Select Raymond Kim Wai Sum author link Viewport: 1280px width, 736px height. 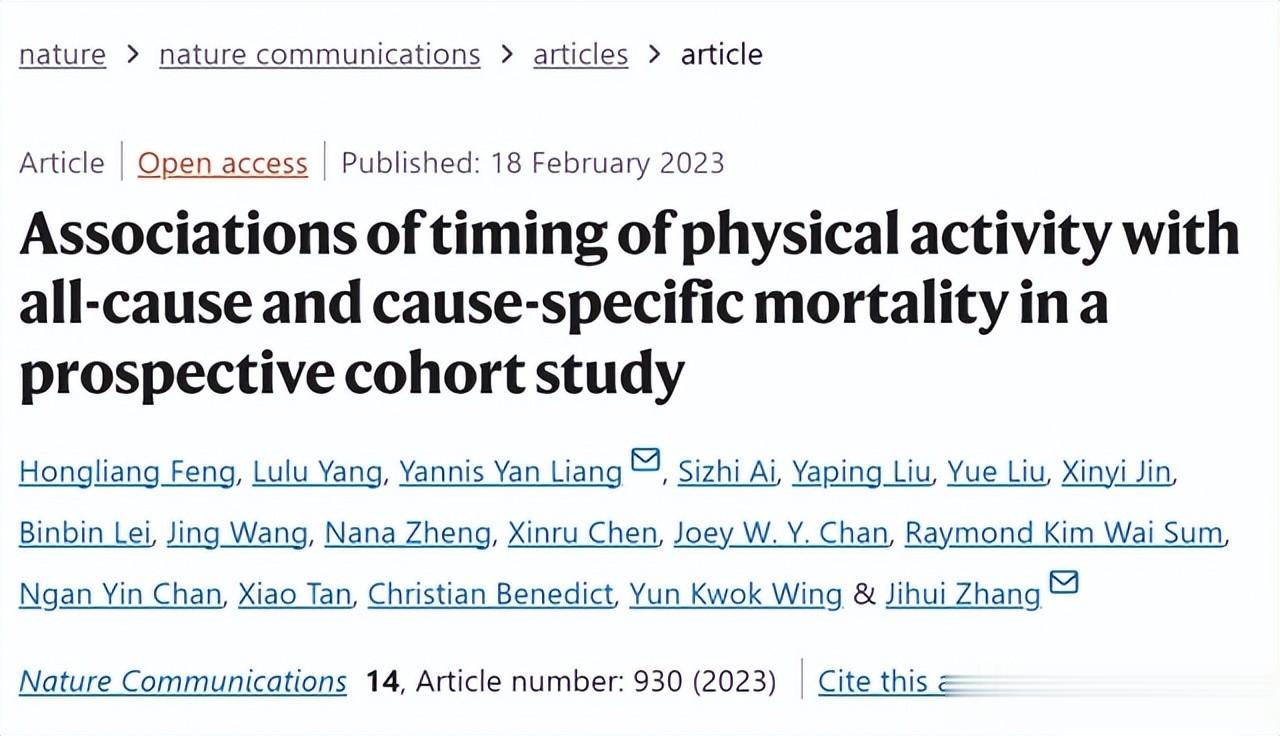point(1064,533)
